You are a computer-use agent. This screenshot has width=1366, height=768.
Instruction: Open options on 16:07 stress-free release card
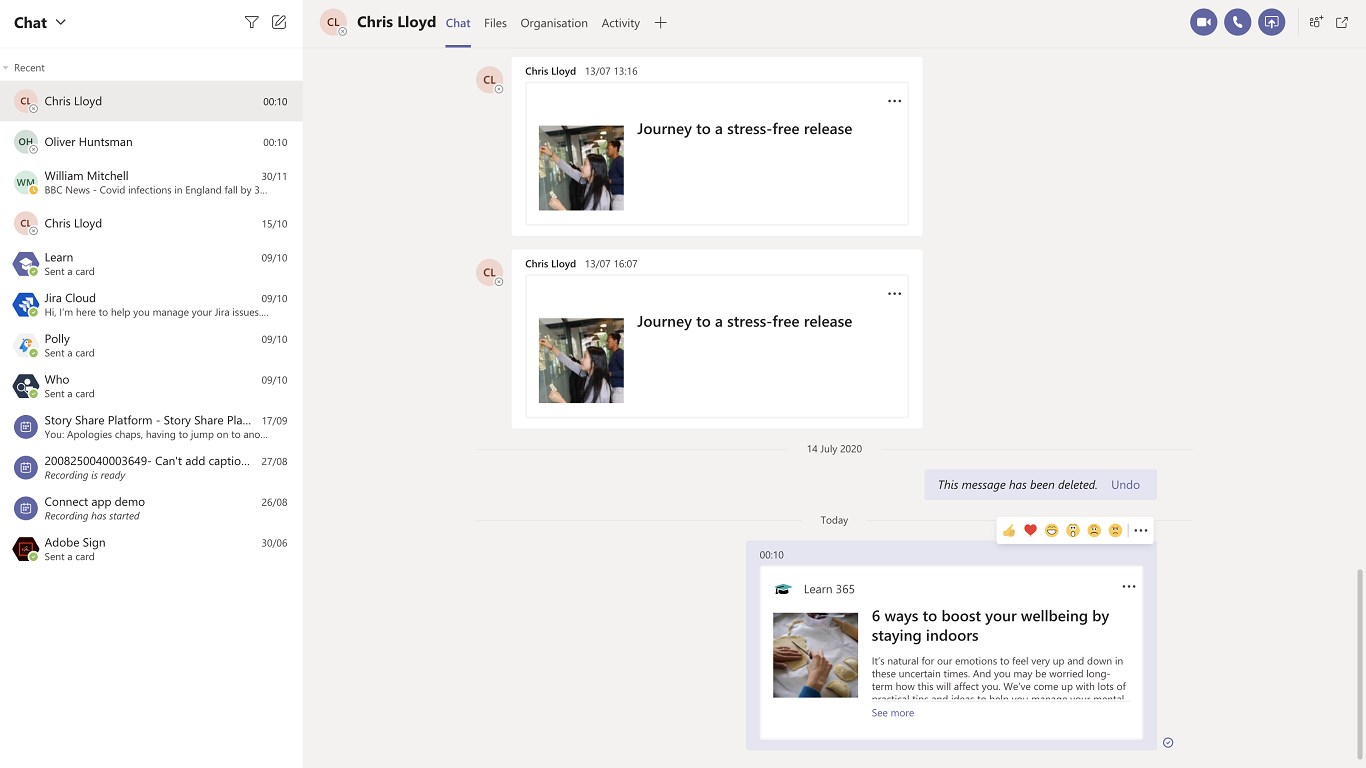click(894, 294)
